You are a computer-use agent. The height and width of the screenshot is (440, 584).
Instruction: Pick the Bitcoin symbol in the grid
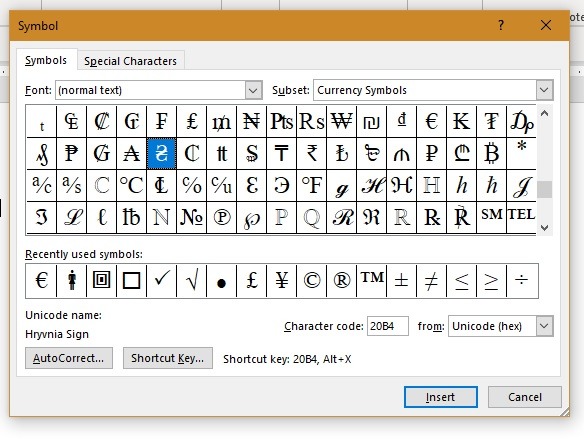click(491, 153)
